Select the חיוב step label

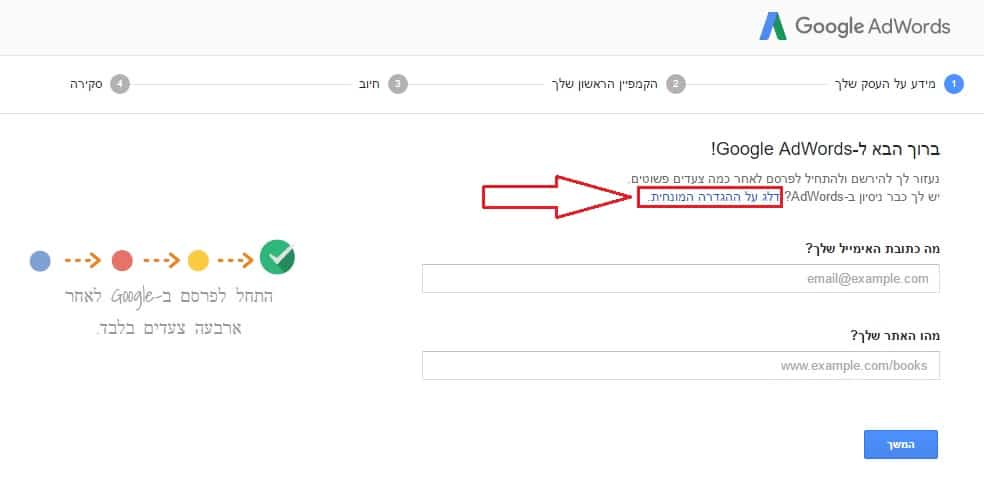pyautogui.click(x=369, y=84)
